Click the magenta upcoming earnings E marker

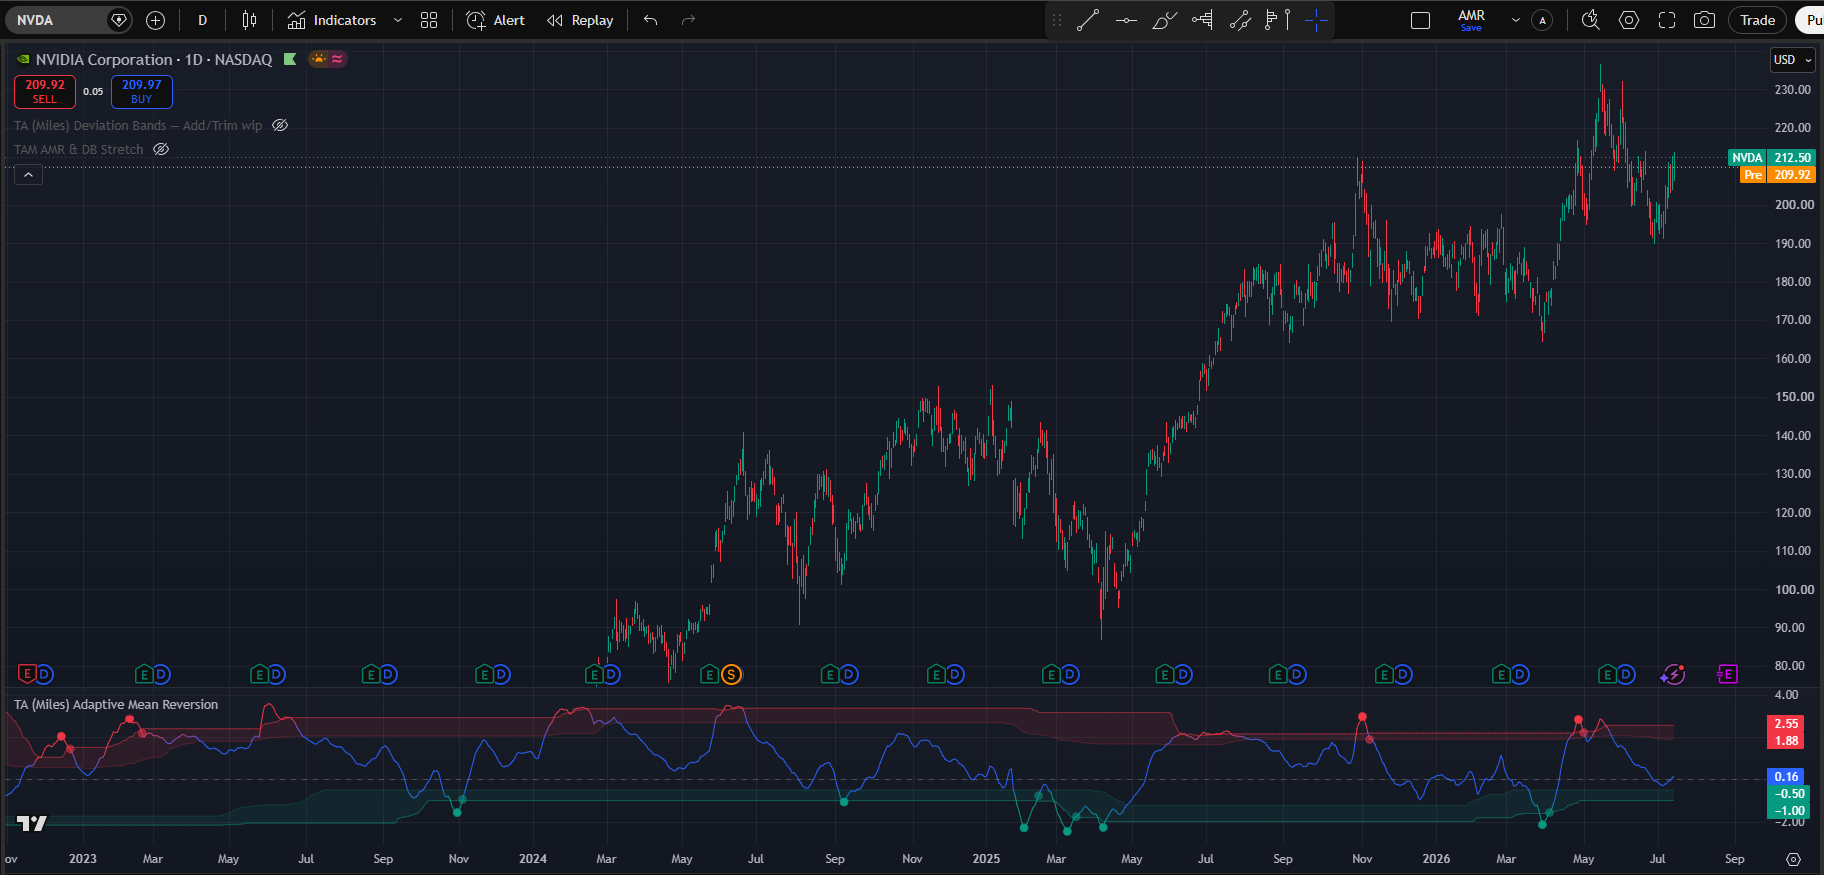tap(1727, 675)
